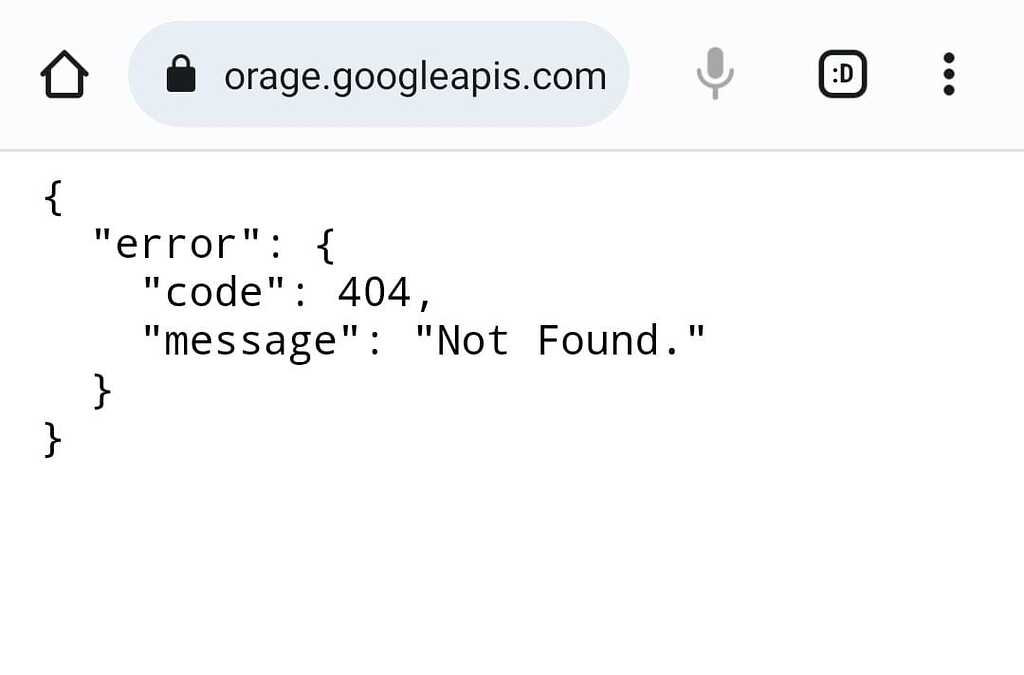Open the overflow menu on the right
Screen dimensions: 1024x675
pyautogui.click(x=948, y=73)
